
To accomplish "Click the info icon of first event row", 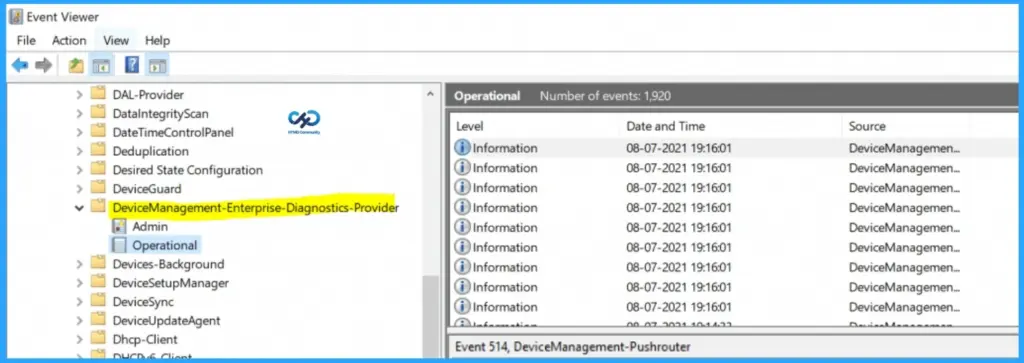I will click(x=462, y=148).
